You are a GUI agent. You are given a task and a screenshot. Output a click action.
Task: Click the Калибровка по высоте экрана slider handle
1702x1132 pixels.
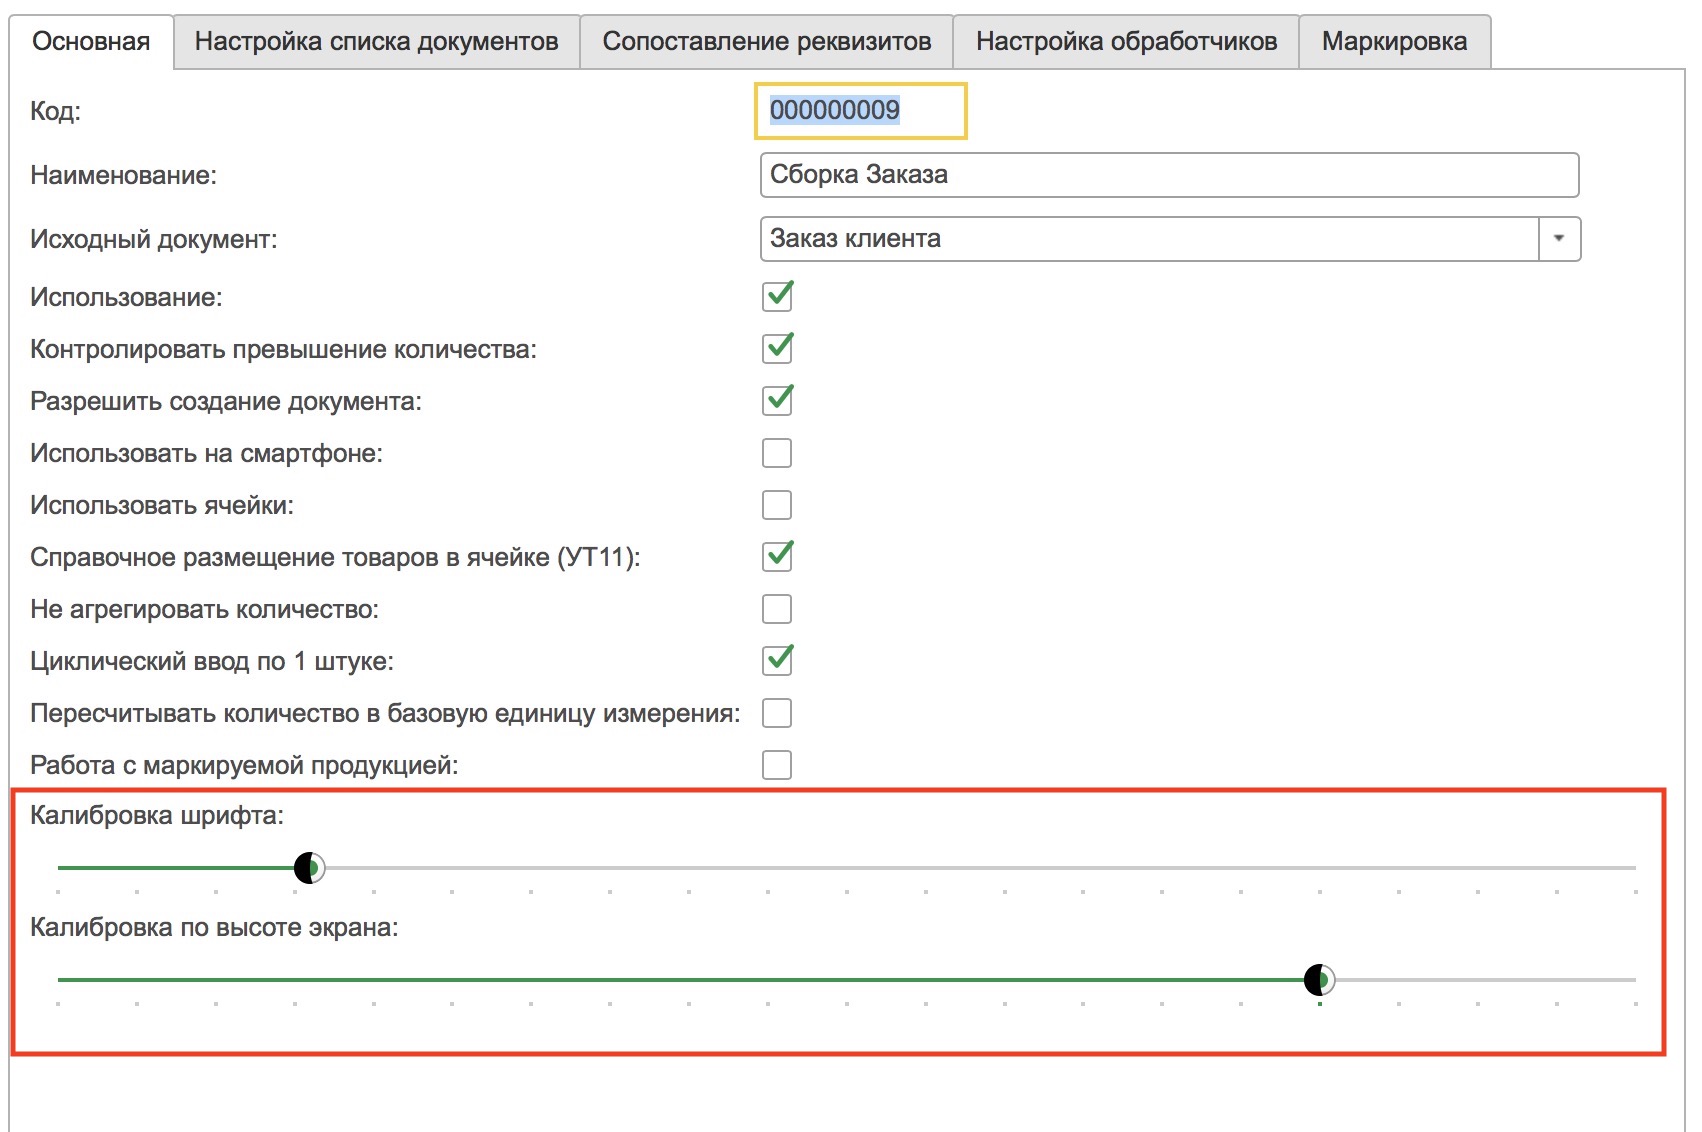[1320, 980]
